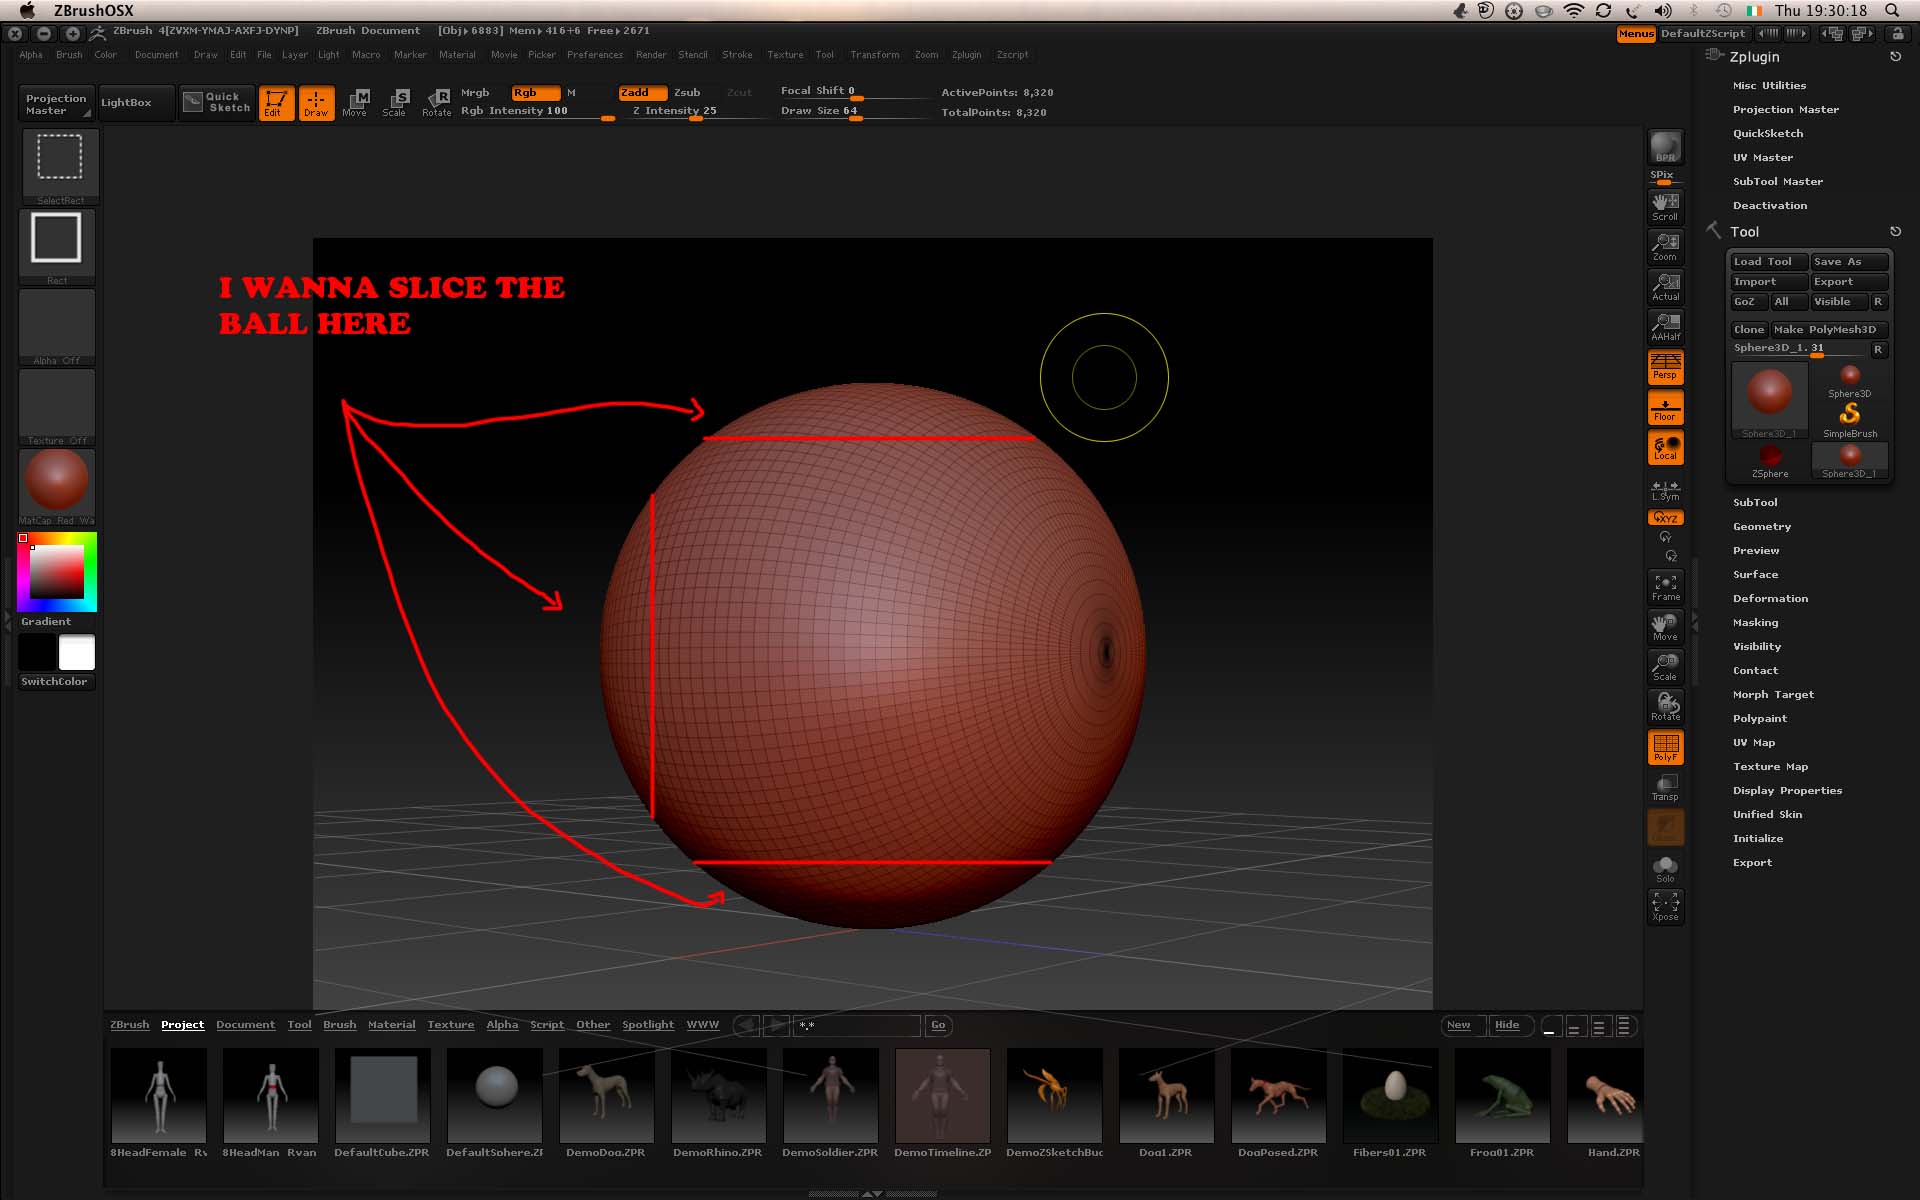Click the BPR render icon
Image resolution: width=1920 pixels, height=1200 pixels.
click(x=1665, y=147)
